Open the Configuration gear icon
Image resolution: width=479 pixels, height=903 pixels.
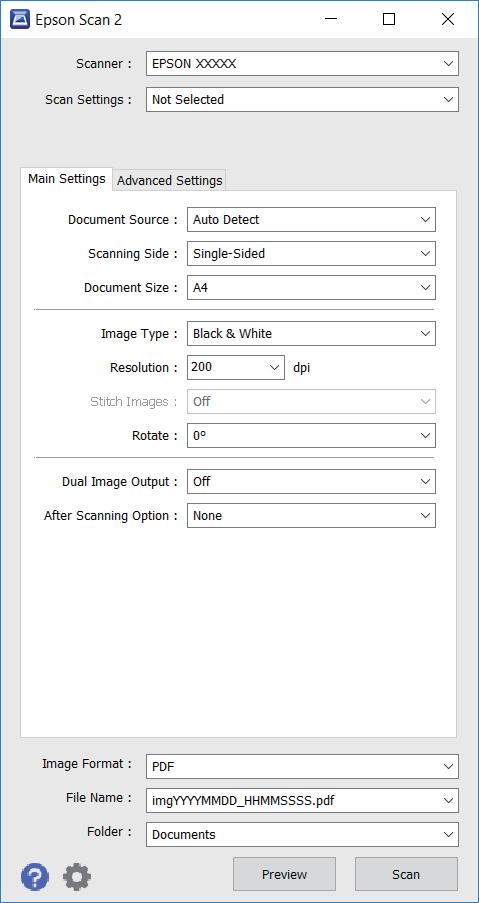pyautogui.click(x=77, y=877)
